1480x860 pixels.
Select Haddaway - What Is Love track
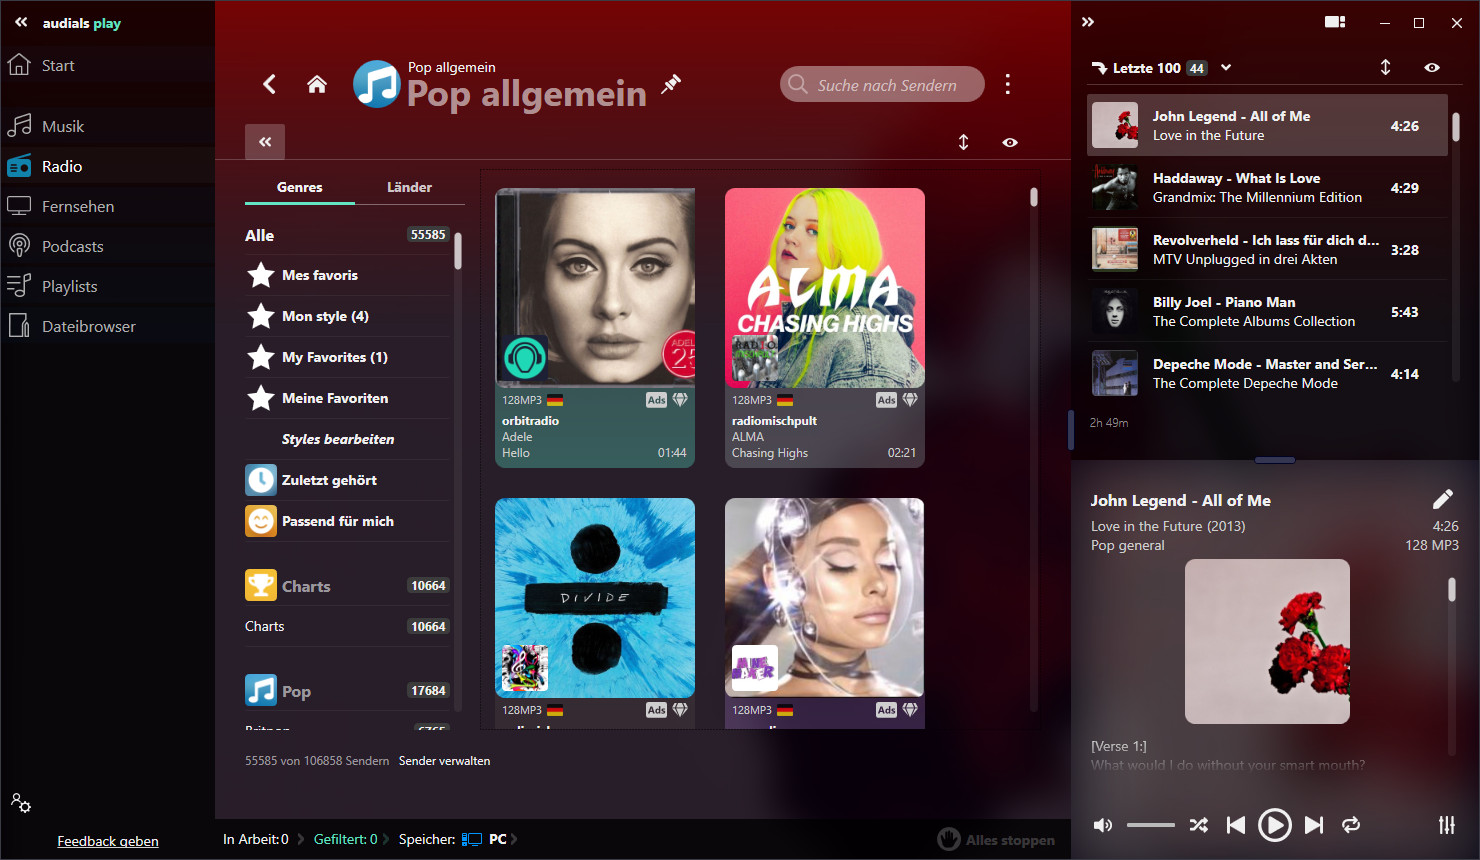(1267, 188)
